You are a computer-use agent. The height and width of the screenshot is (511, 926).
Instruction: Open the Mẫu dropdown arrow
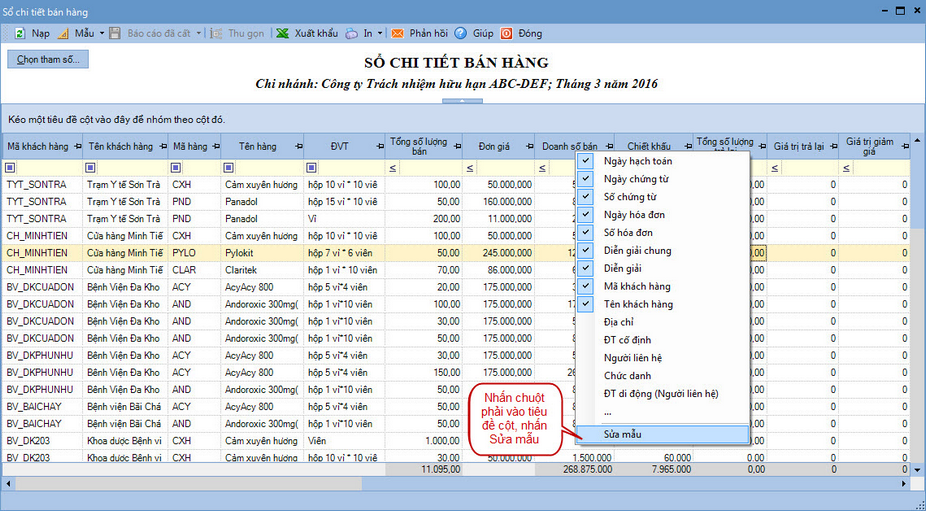click(x=102, y=34)
